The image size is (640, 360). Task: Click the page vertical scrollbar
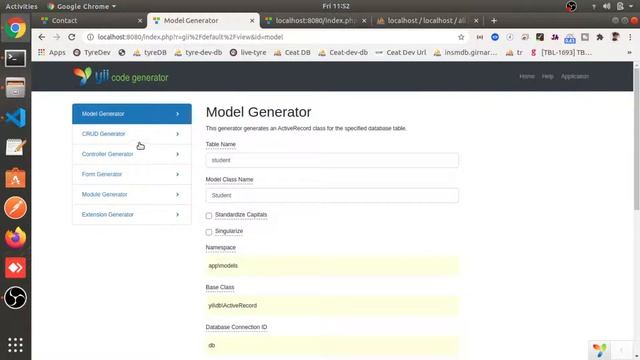click(636, 139)
